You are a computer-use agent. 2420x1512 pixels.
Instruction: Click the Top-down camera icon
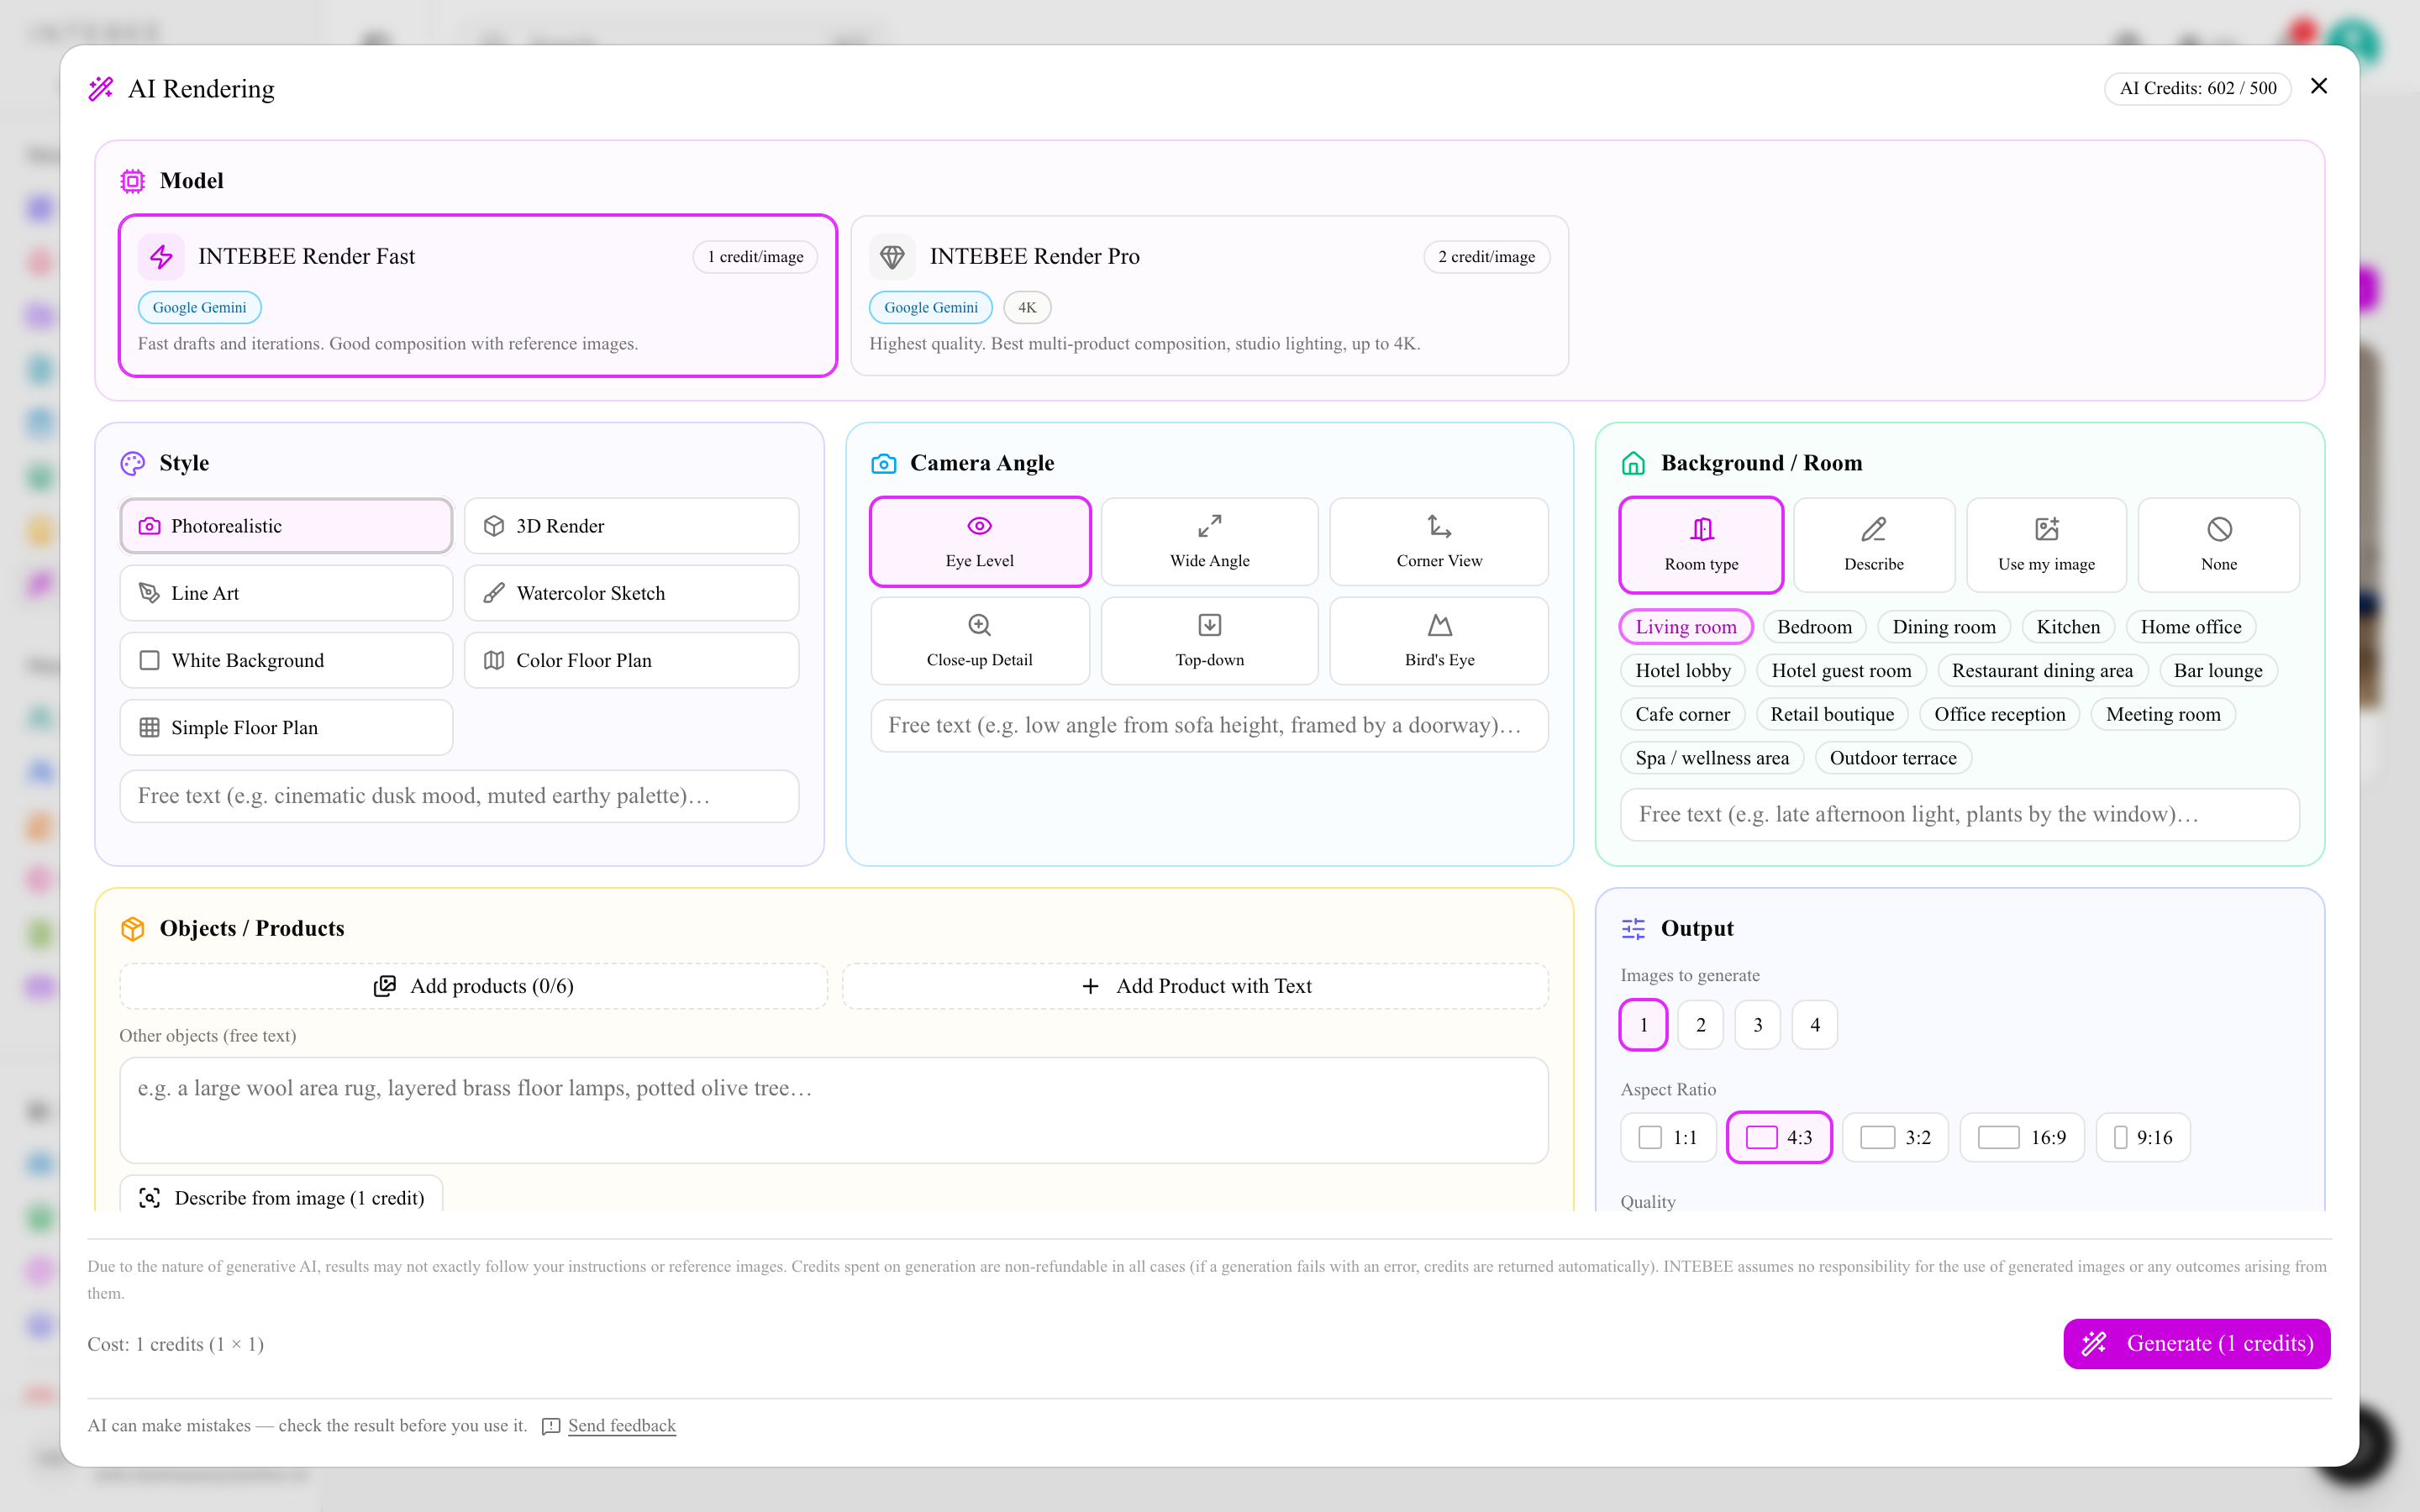[1209, 625]
